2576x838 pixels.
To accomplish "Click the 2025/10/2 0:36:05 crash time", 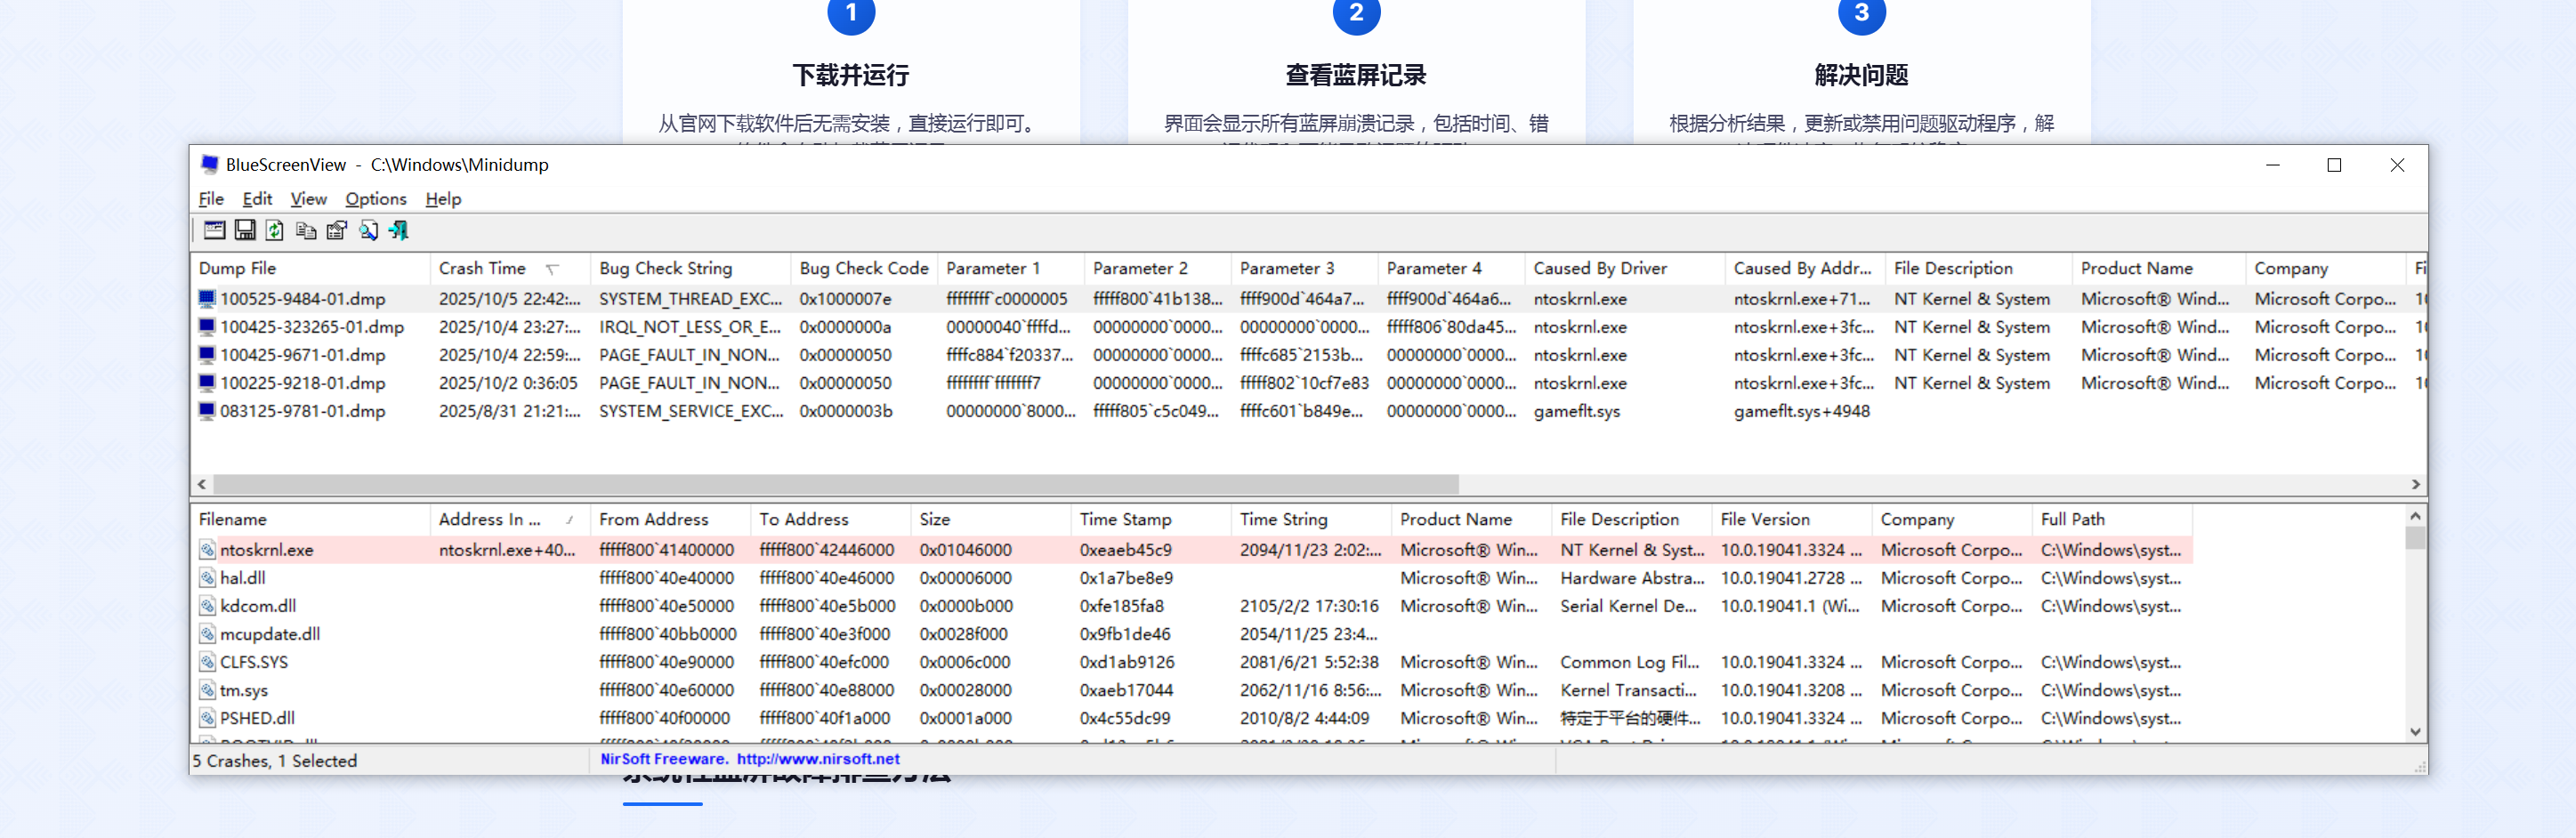I will pos(508,383).
